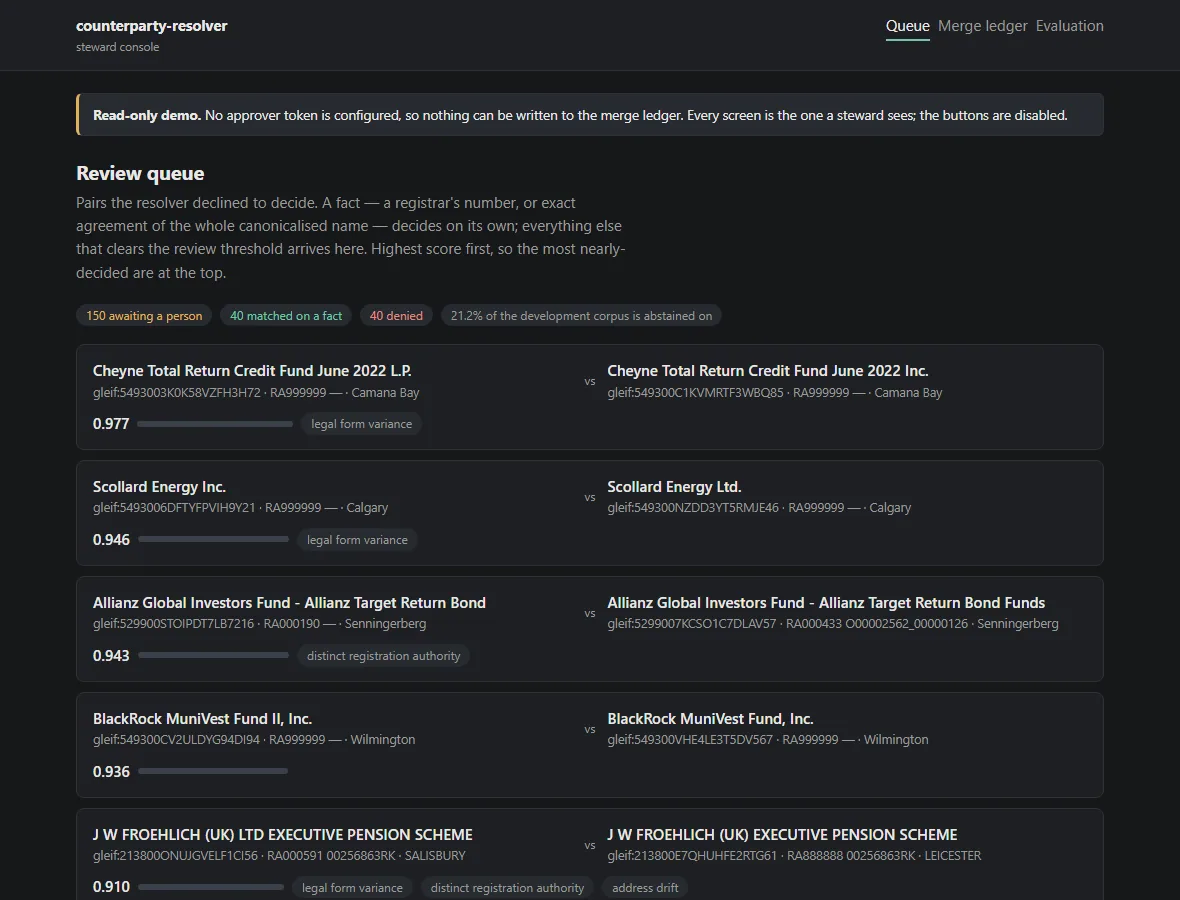Open BlackRock MuniVest Fund, Inc. record
This screenshot has width=1180, height=900.
click(x=710, y=719)
